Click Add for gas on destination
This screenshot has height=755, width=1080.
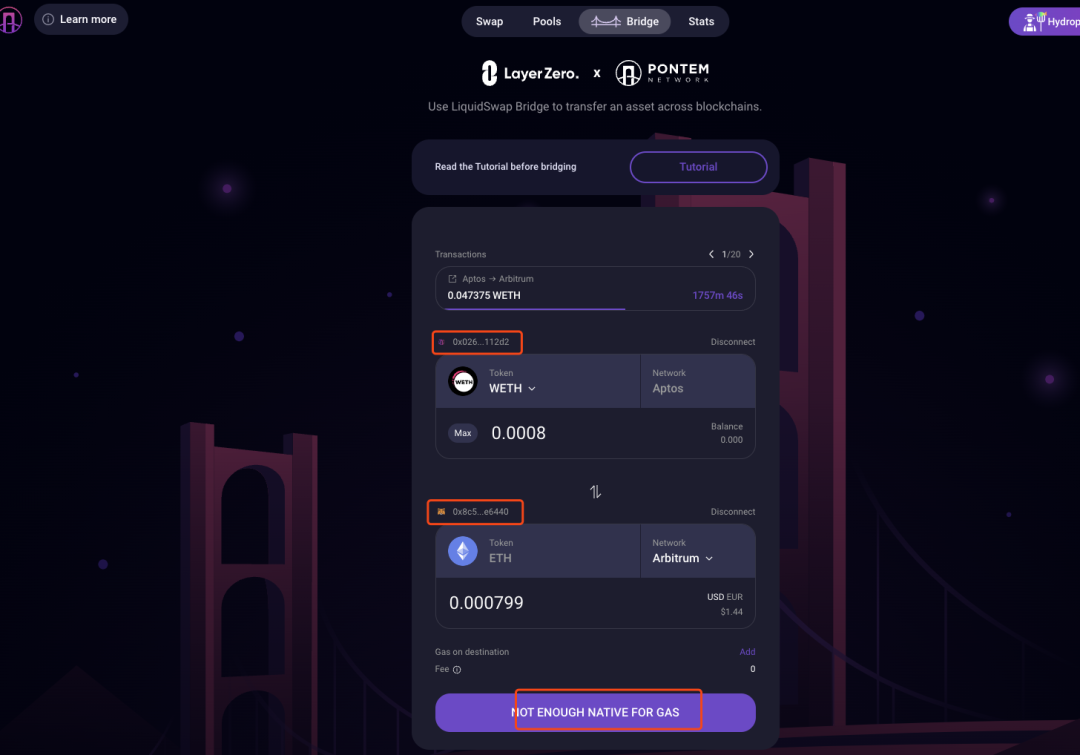coord(747,652)
